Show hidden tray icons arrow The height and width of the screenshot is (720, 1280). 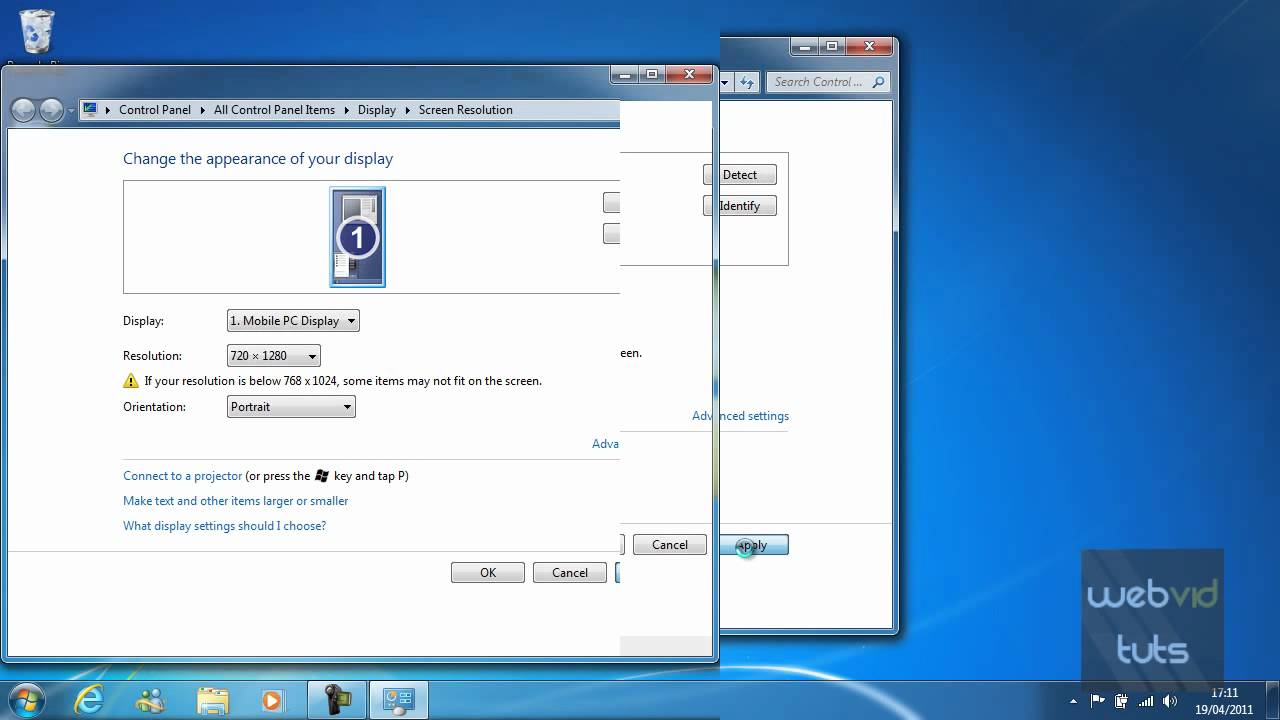(x=1074, y=701)
